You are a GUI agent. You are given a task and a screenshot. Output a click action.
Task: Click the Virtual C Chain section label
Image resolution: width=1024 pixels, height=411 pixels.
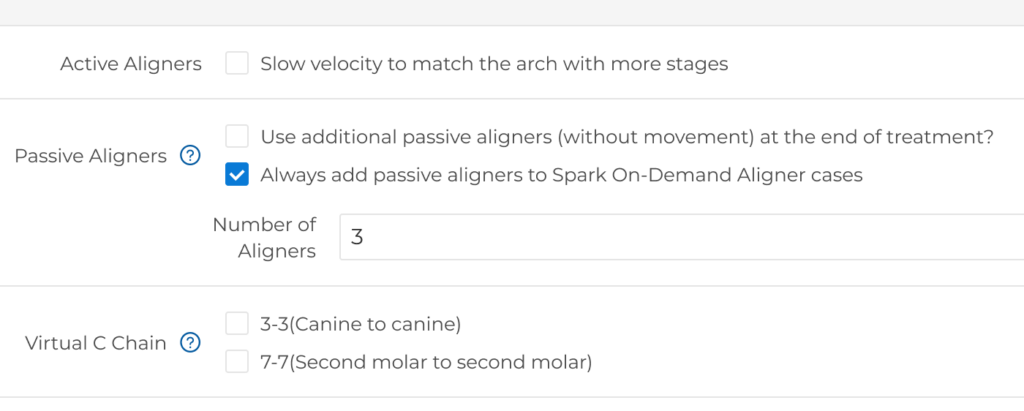pos(96,343)
